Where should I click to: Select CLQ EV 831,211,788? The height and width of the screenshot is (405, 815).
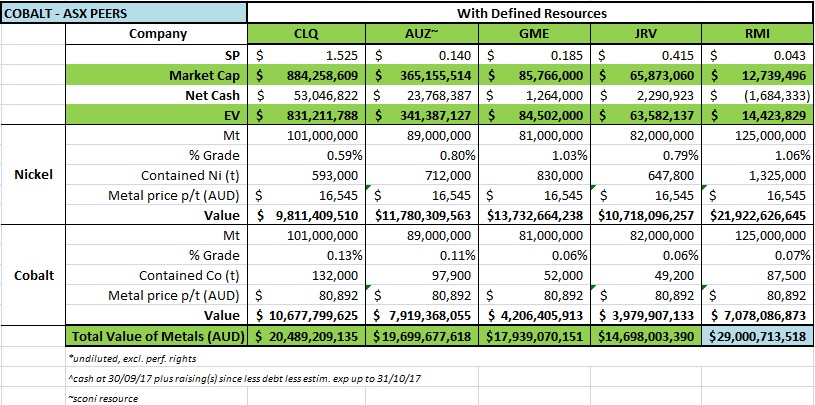click(306, 115)
